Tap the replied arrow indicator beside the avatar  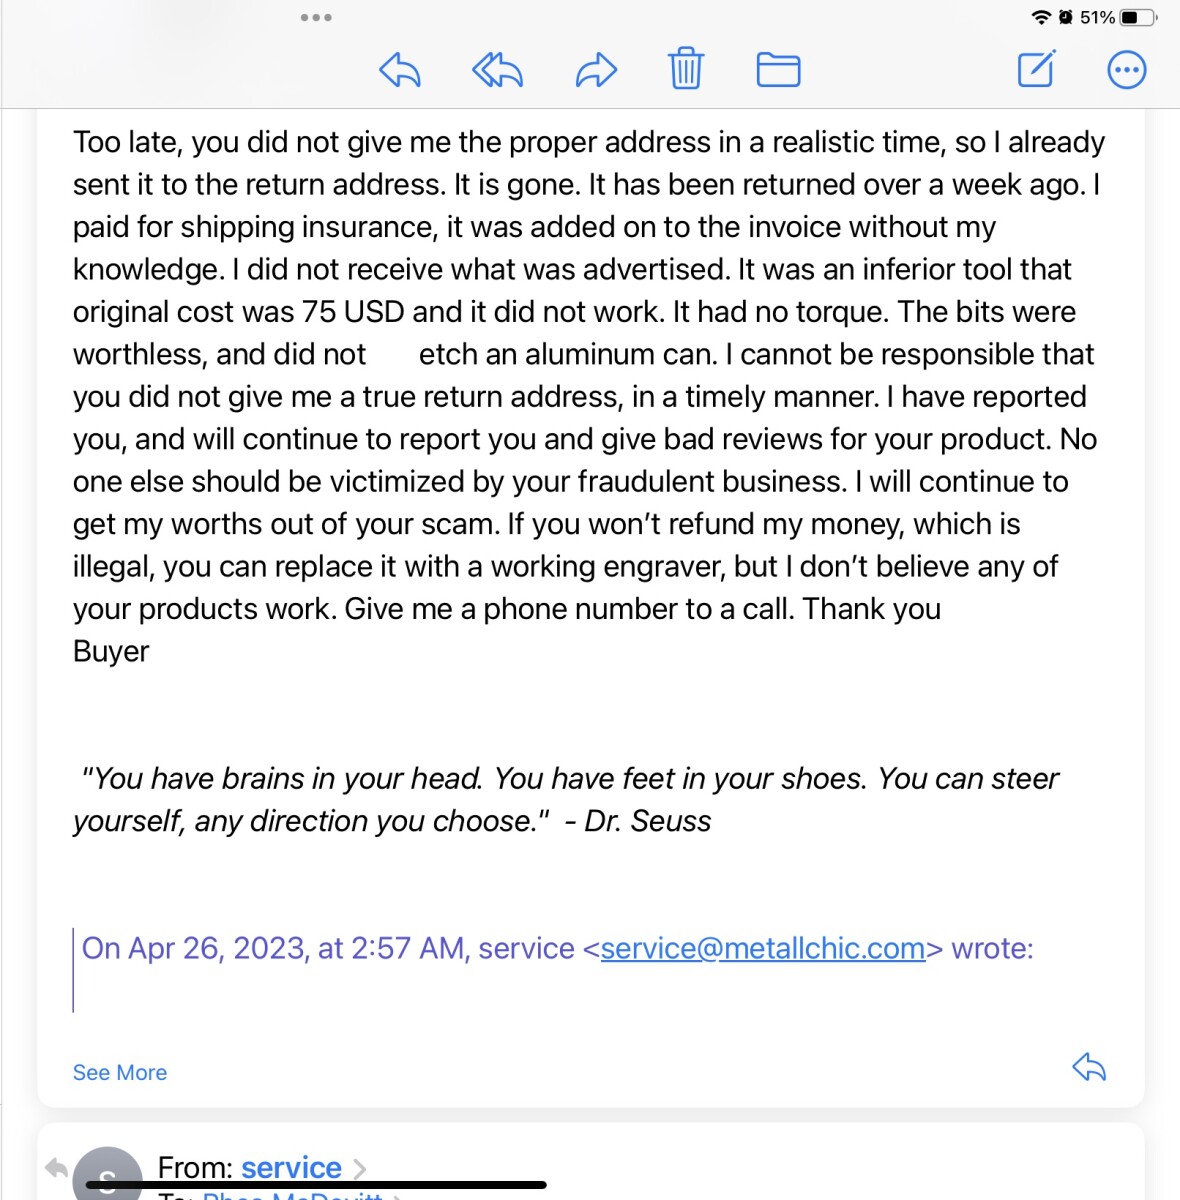click(x=56, y=1167)
